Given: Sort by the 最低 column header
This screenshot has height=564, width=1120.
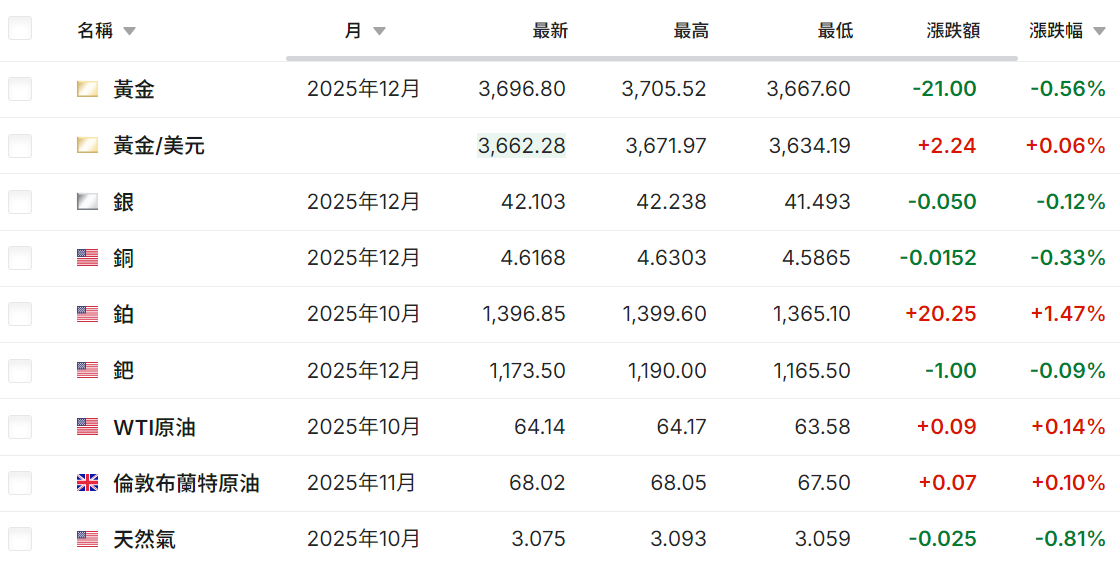Looking at the screenshot, I should tap(835, 31).
